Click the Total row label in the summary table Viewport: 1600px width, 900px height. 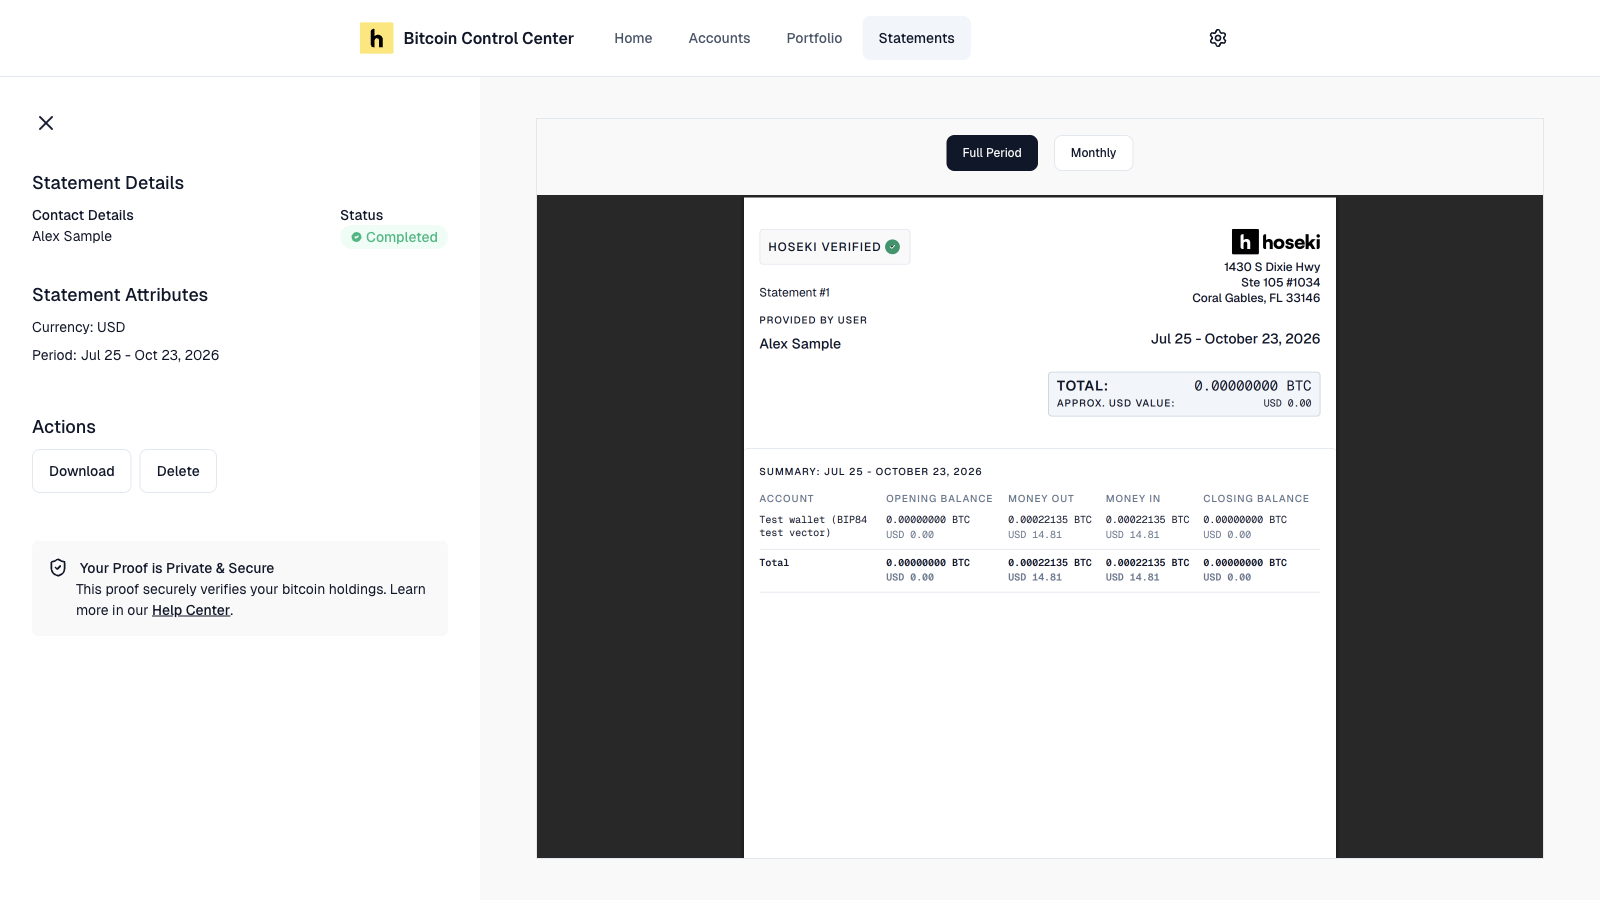pyautogui.click(x=774, y=563)
